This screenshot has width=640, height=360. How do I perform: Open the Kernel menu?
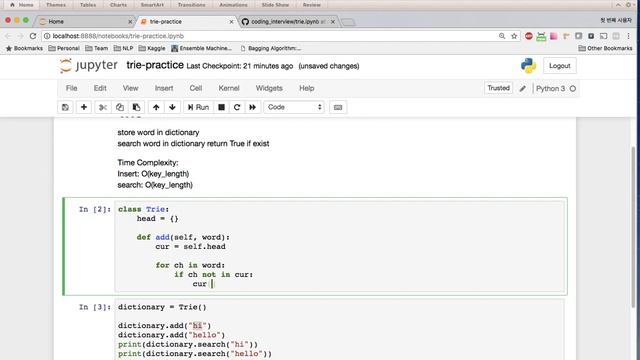tap(229, 88)
